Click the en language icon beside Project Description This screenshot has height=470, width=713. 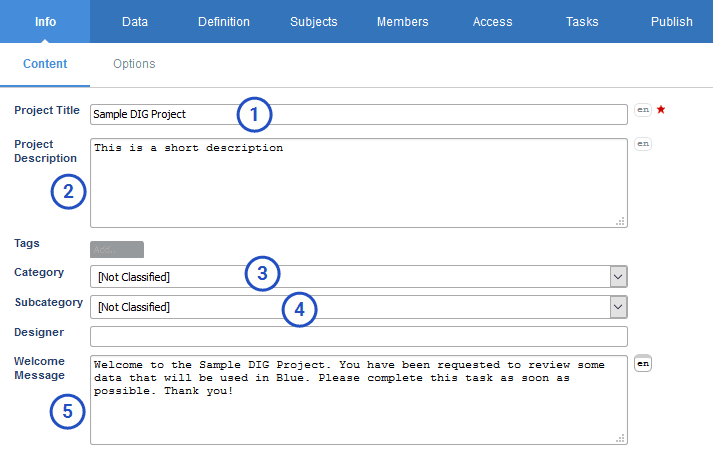tap(643, 144)
